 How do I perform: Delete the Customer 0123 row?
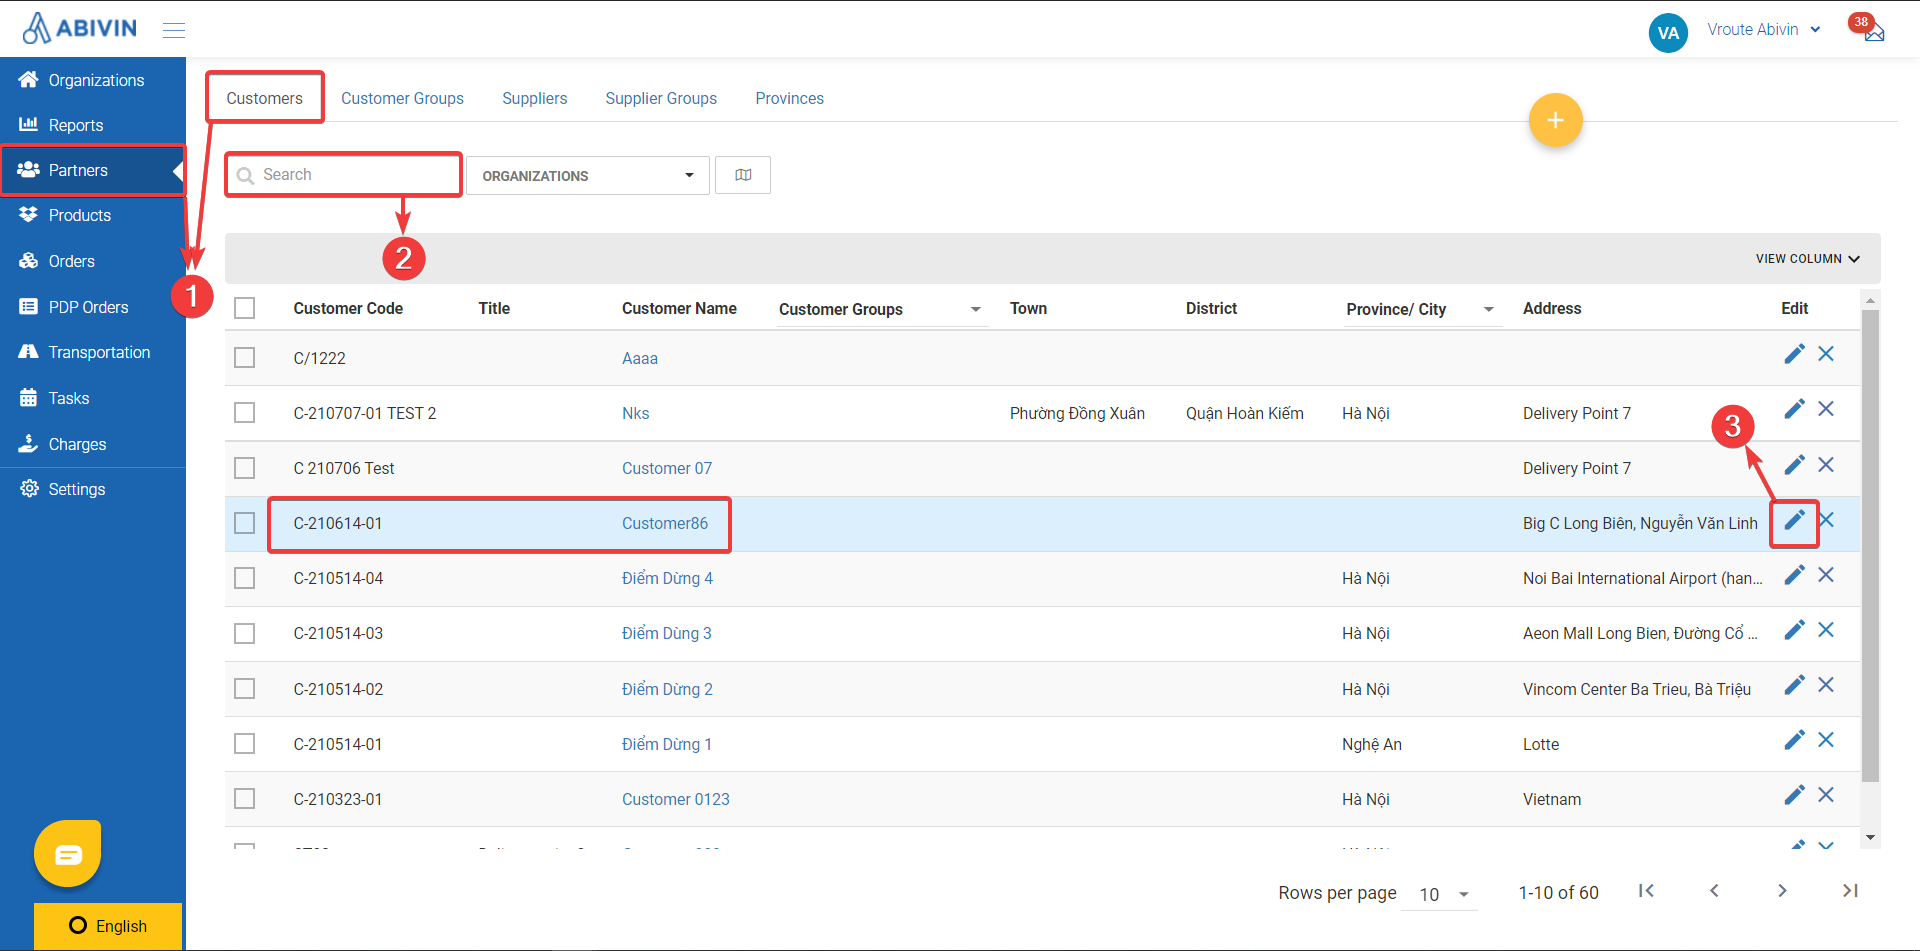1826,795
